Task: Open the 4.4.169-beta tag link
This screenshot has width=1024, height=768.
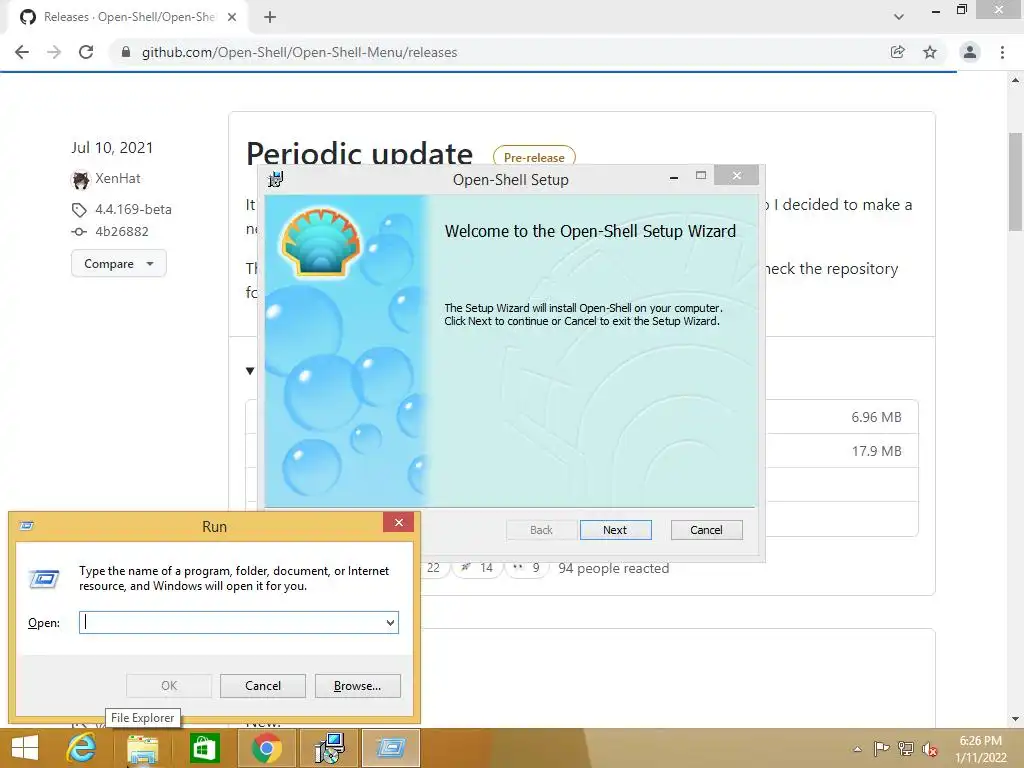Action: pyautogui.click(x=133, y=209)
